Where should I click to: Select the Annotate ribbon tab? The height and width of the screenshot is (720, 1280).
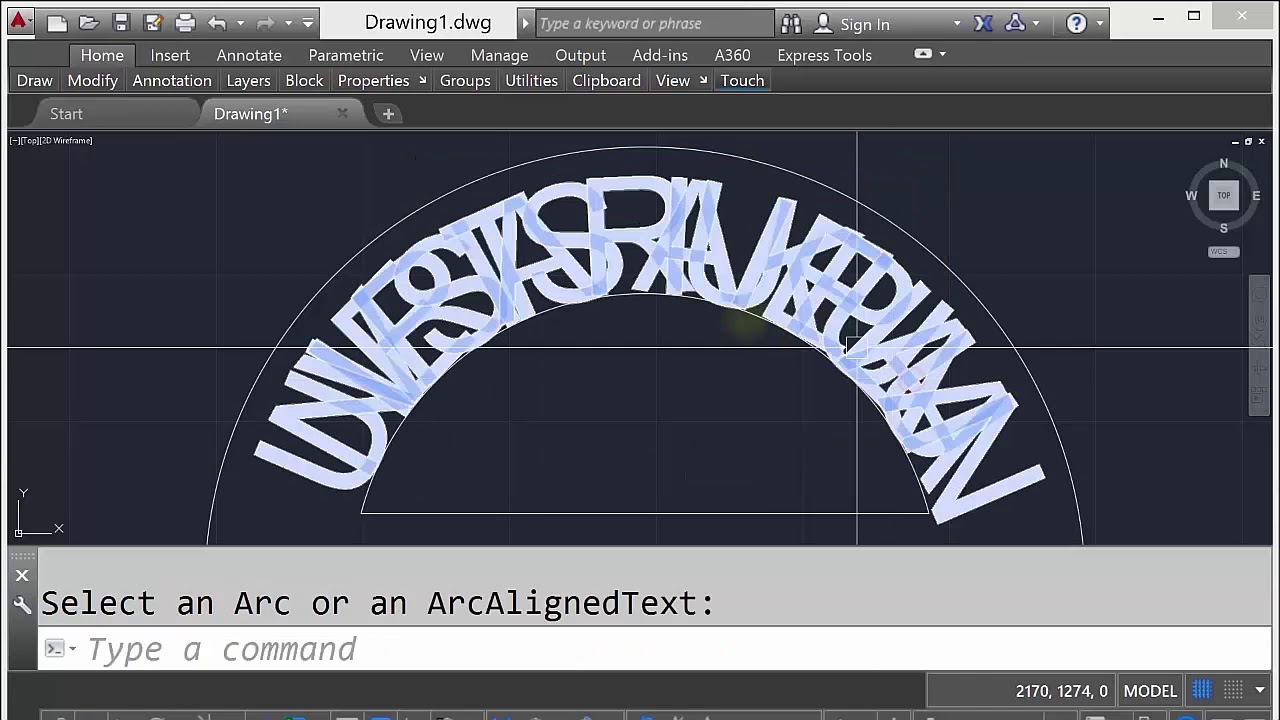point(249,55)
